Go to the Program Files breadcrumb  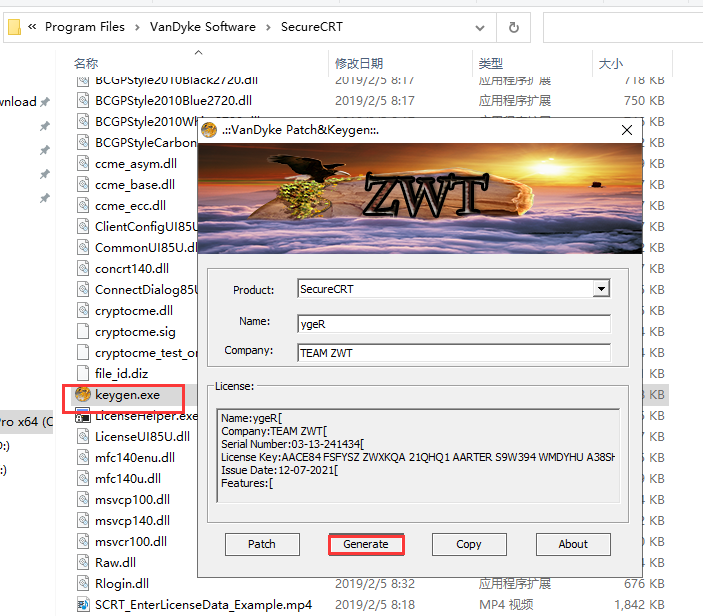click(85, 27)
